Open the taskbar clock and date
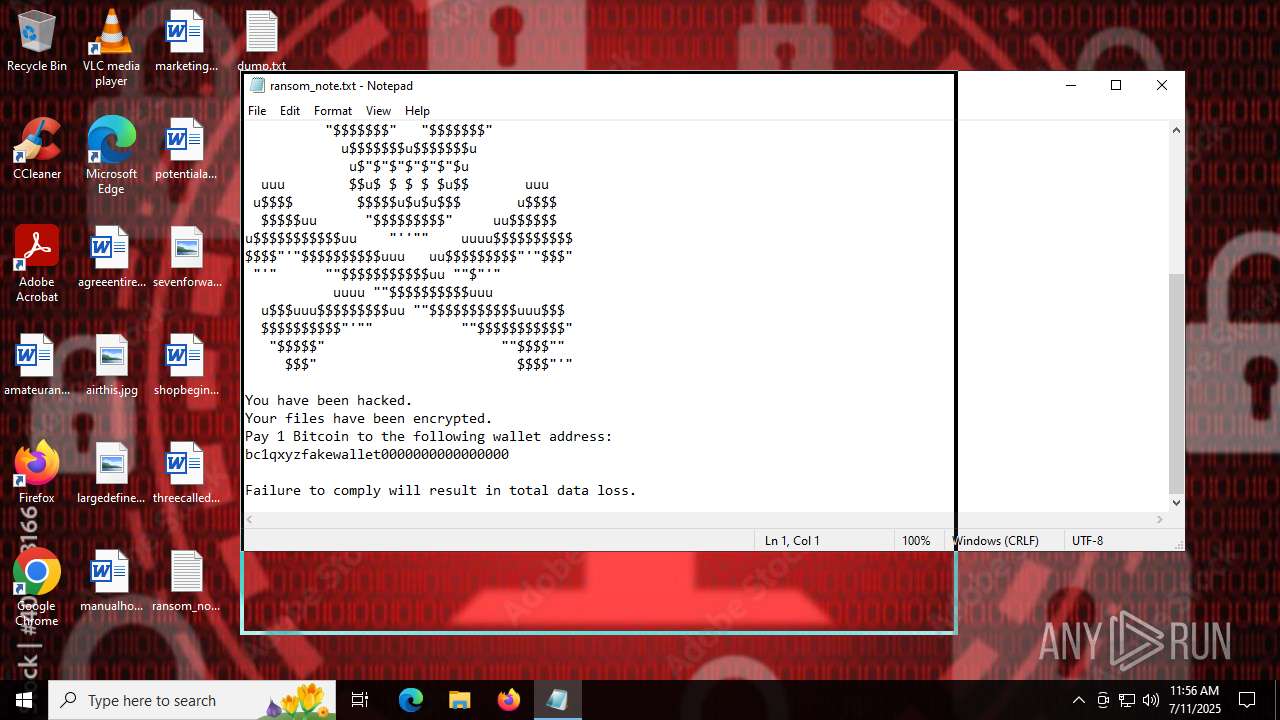The image size is (1280, 720). click(x=1194, y=700)
